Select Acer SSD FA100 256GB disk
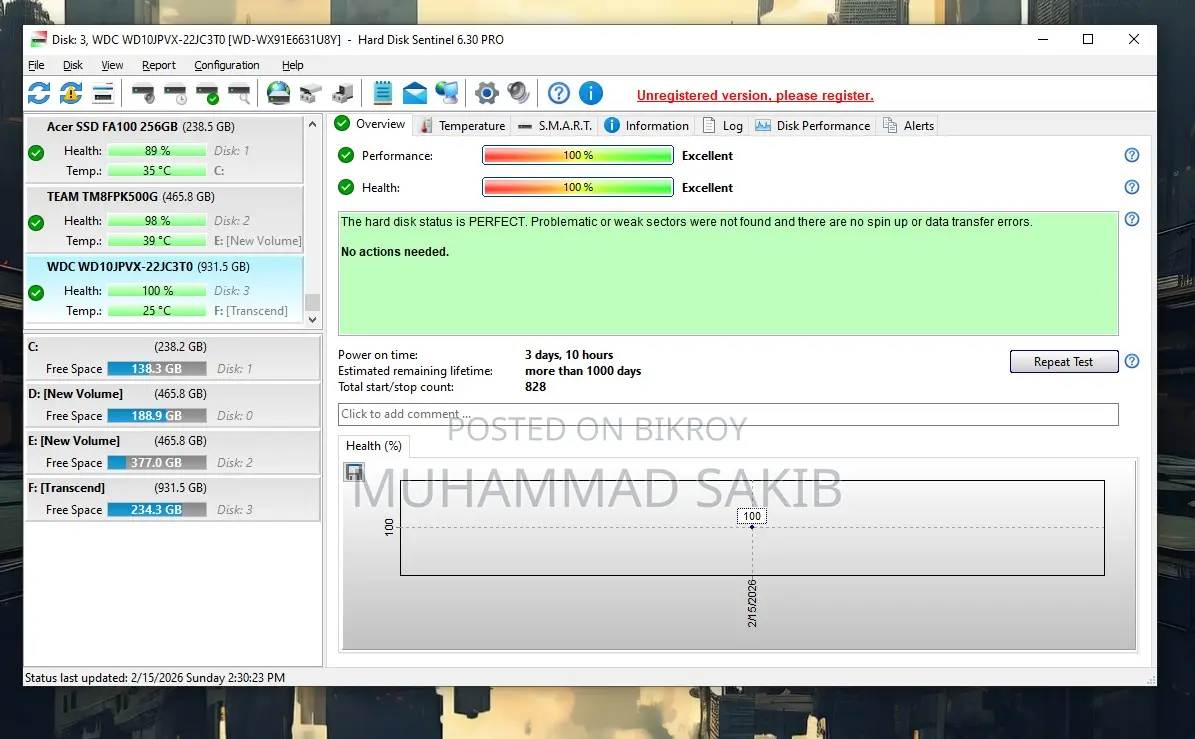Screen dimensions: 1195x739 tap(165, 149)
